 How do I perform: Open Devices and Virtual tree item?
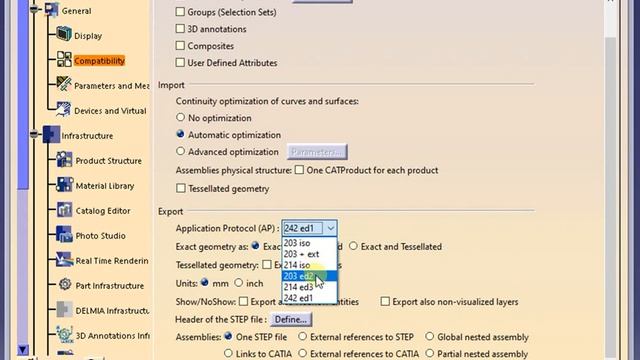pos(110,111)
